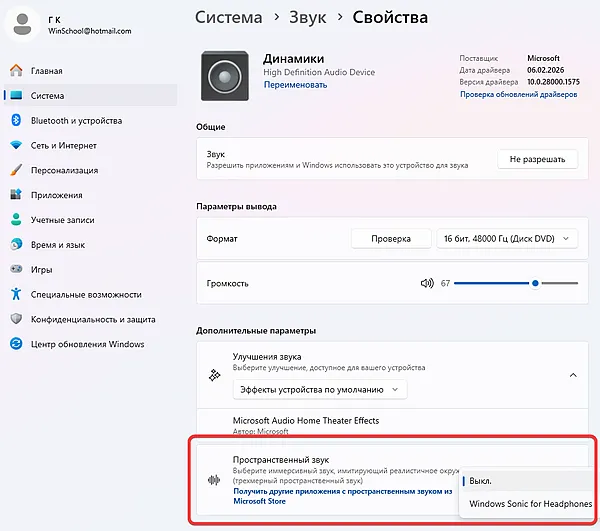Click Microsoft Audio Home Theater Effects entry
Viewport: 600px width, 531px height.
(x=306, y=420)
